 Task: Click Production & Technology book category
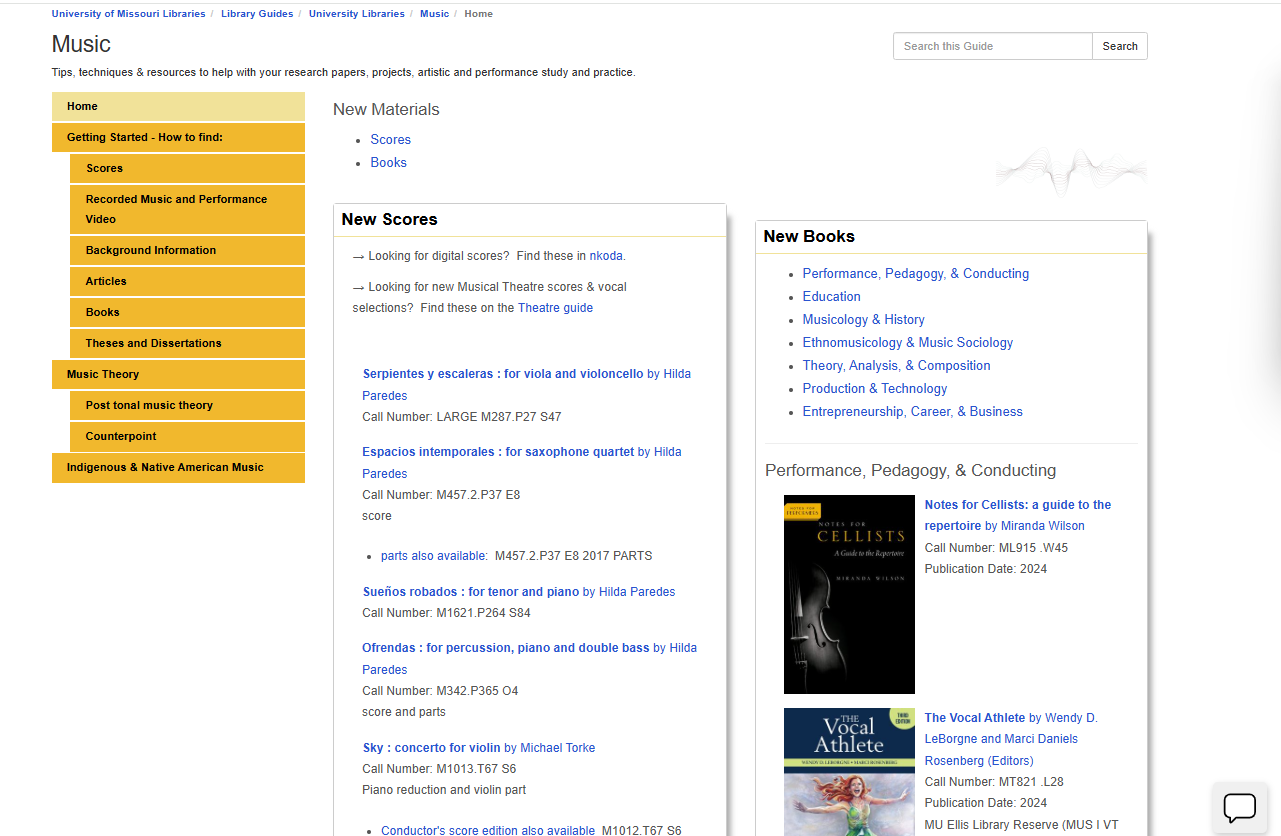tap(874, 389)
